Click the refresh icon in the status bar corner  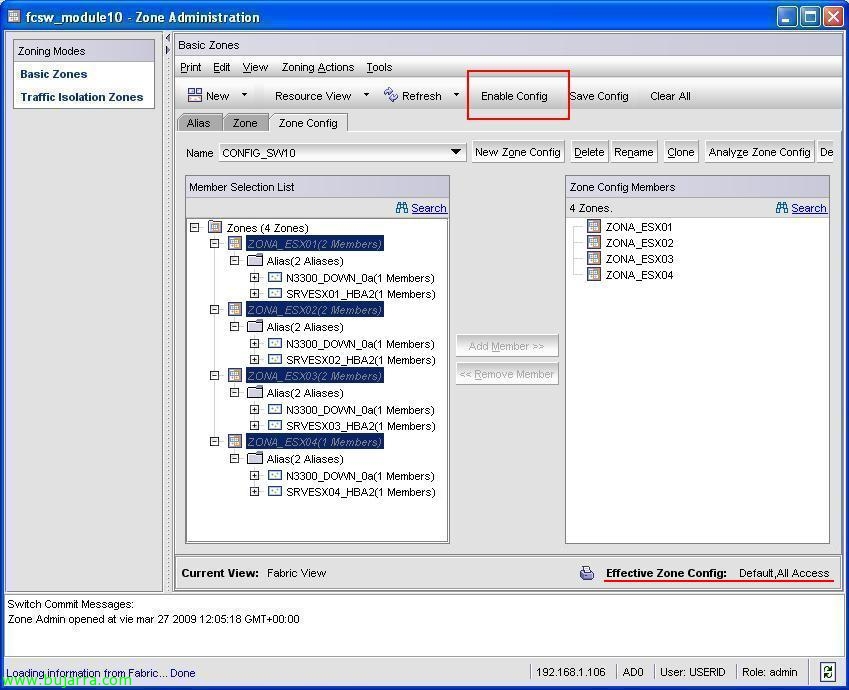pyautogui.click(x=827, y=672)
